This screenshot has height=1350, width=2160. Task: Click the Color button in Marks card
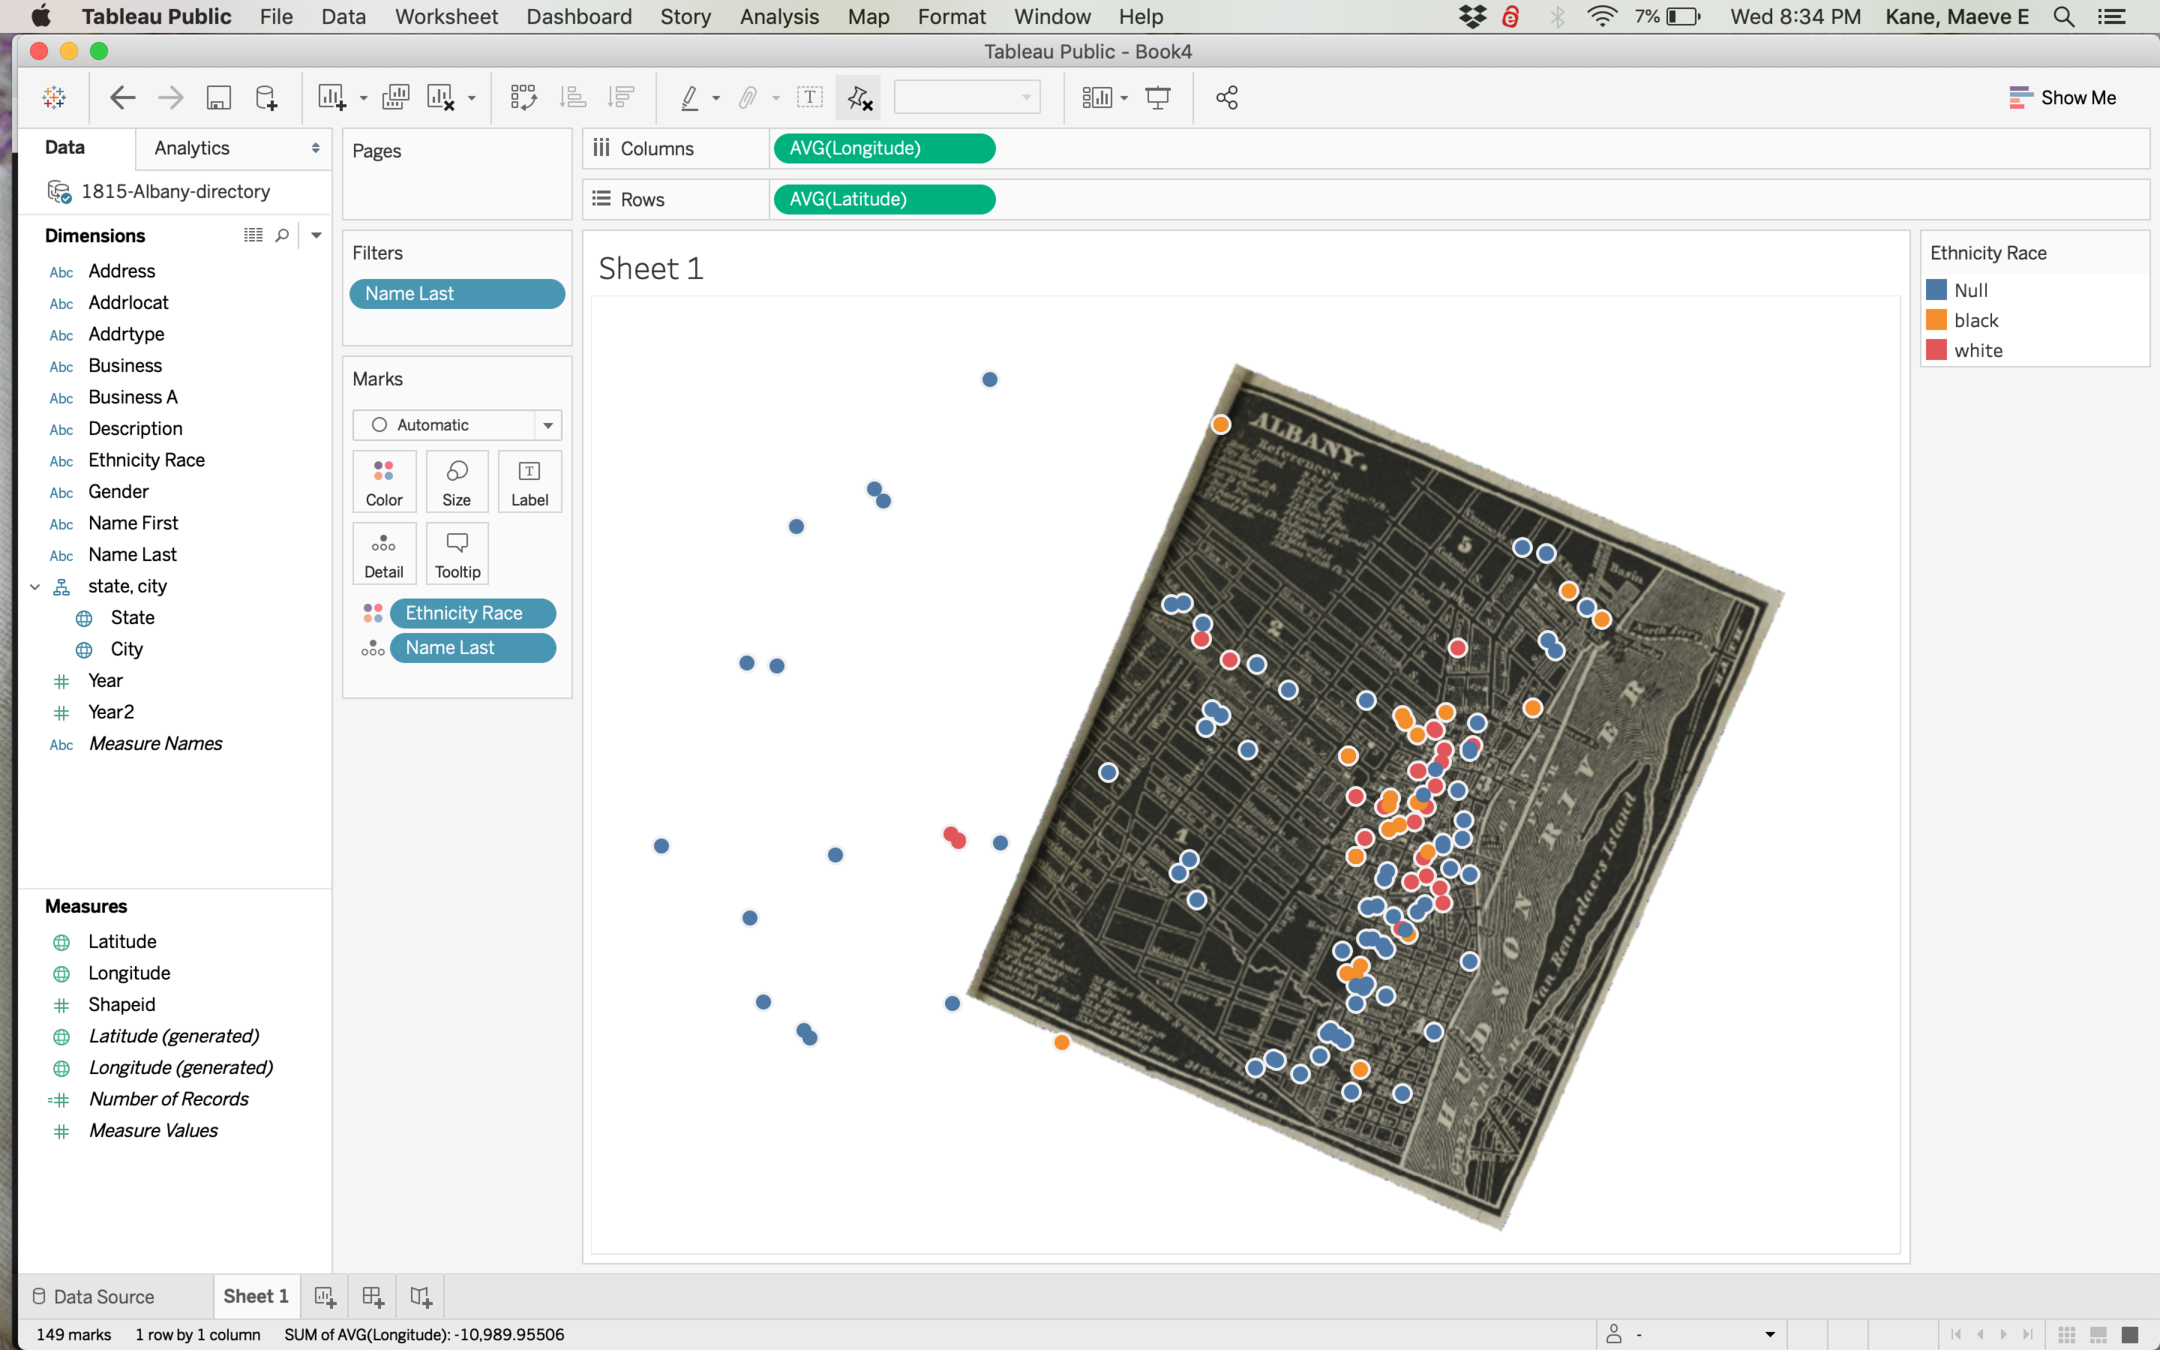(384, 482)
